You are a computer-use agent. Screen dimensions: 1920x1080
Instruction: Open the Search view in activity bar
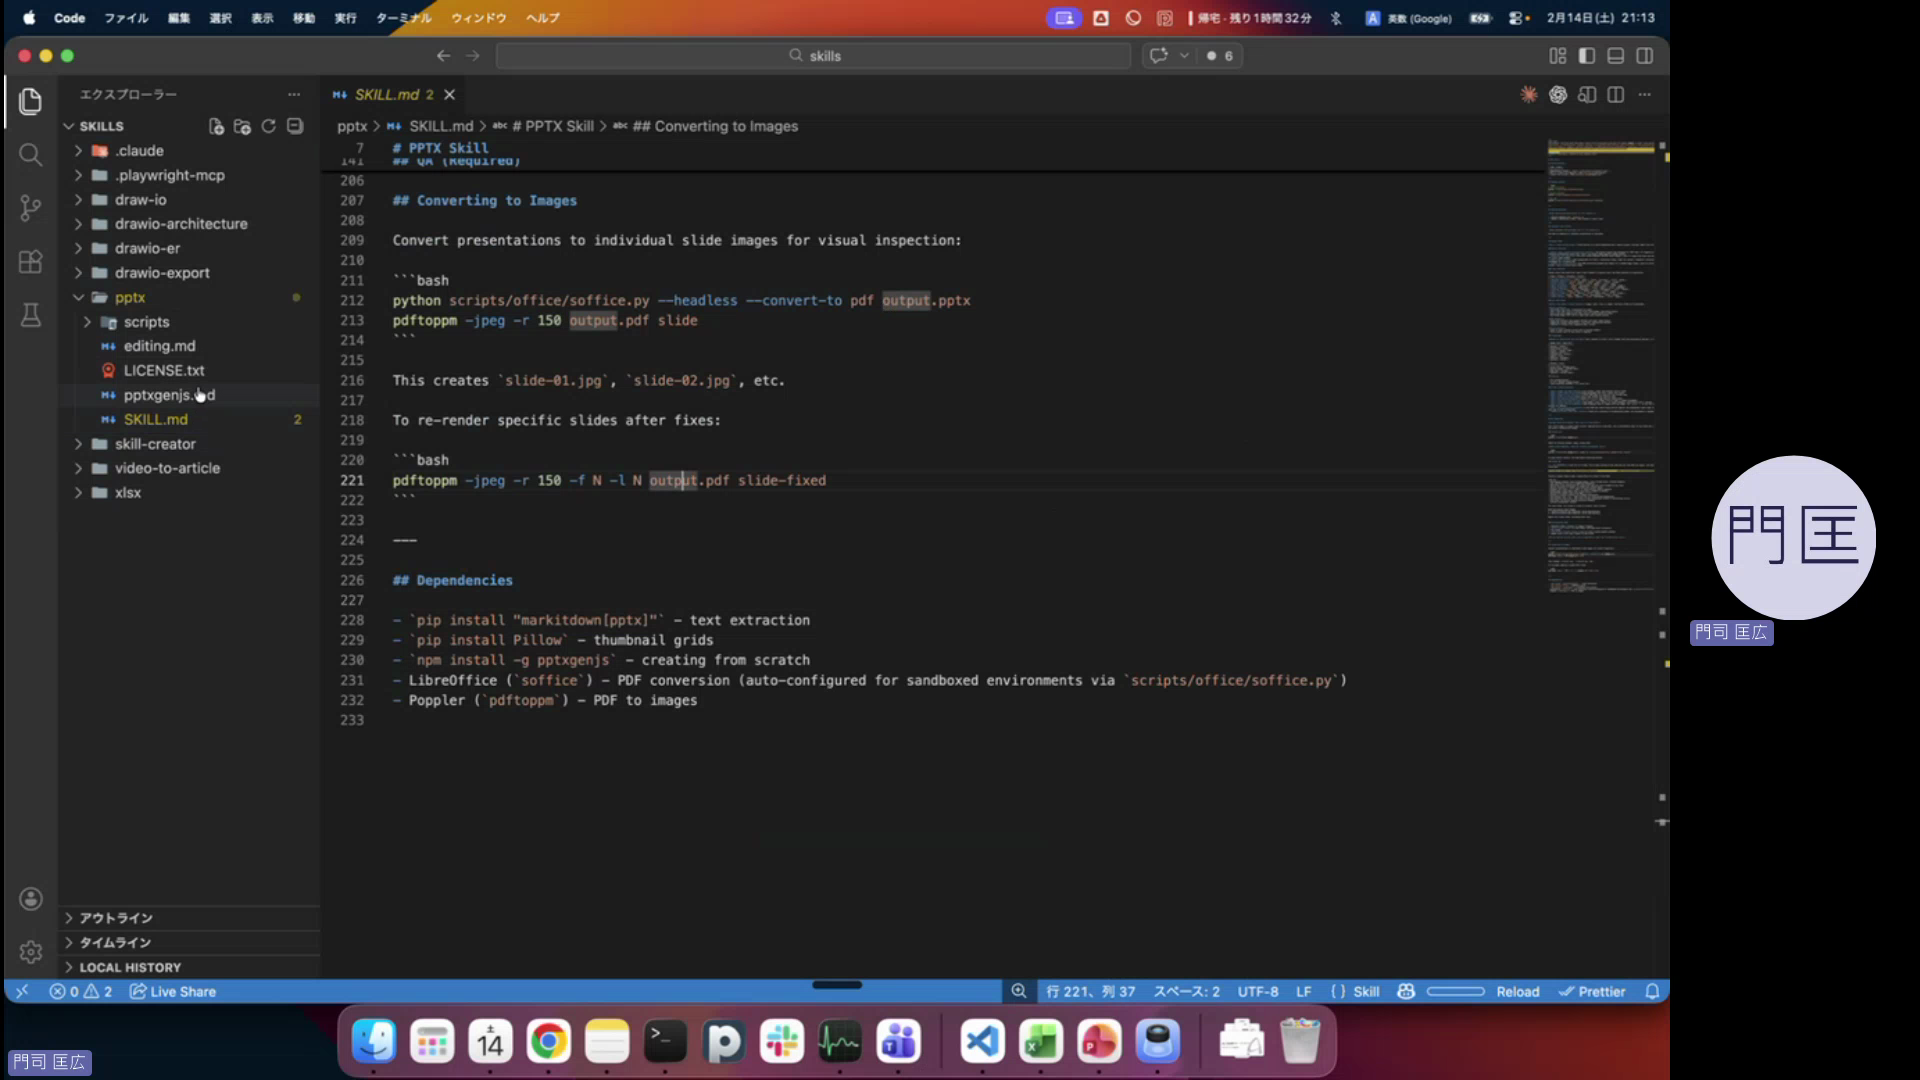click(30, 154)
